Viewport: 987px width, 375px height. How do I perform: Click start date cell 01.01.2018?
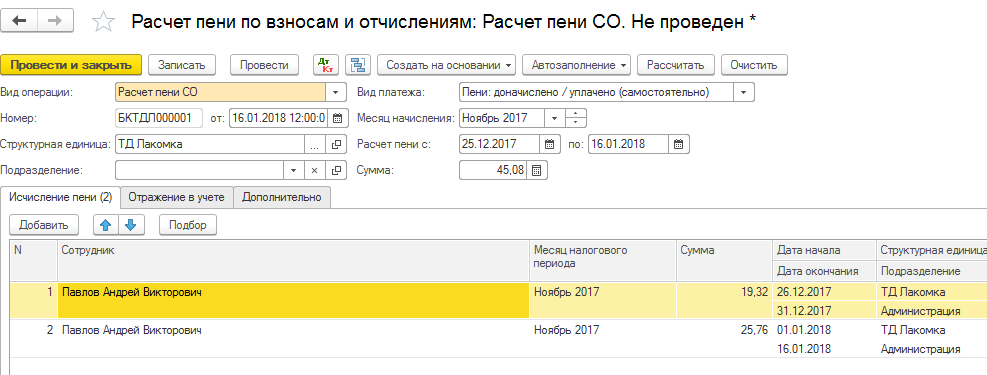click(x=824, y=330)
